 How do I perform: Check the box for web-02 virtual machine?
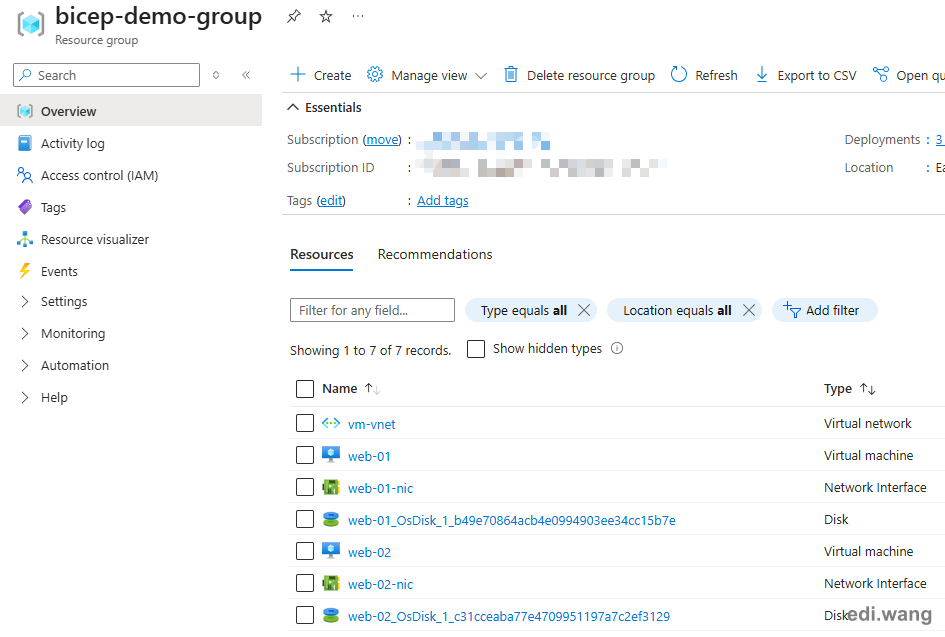[305, 551]
